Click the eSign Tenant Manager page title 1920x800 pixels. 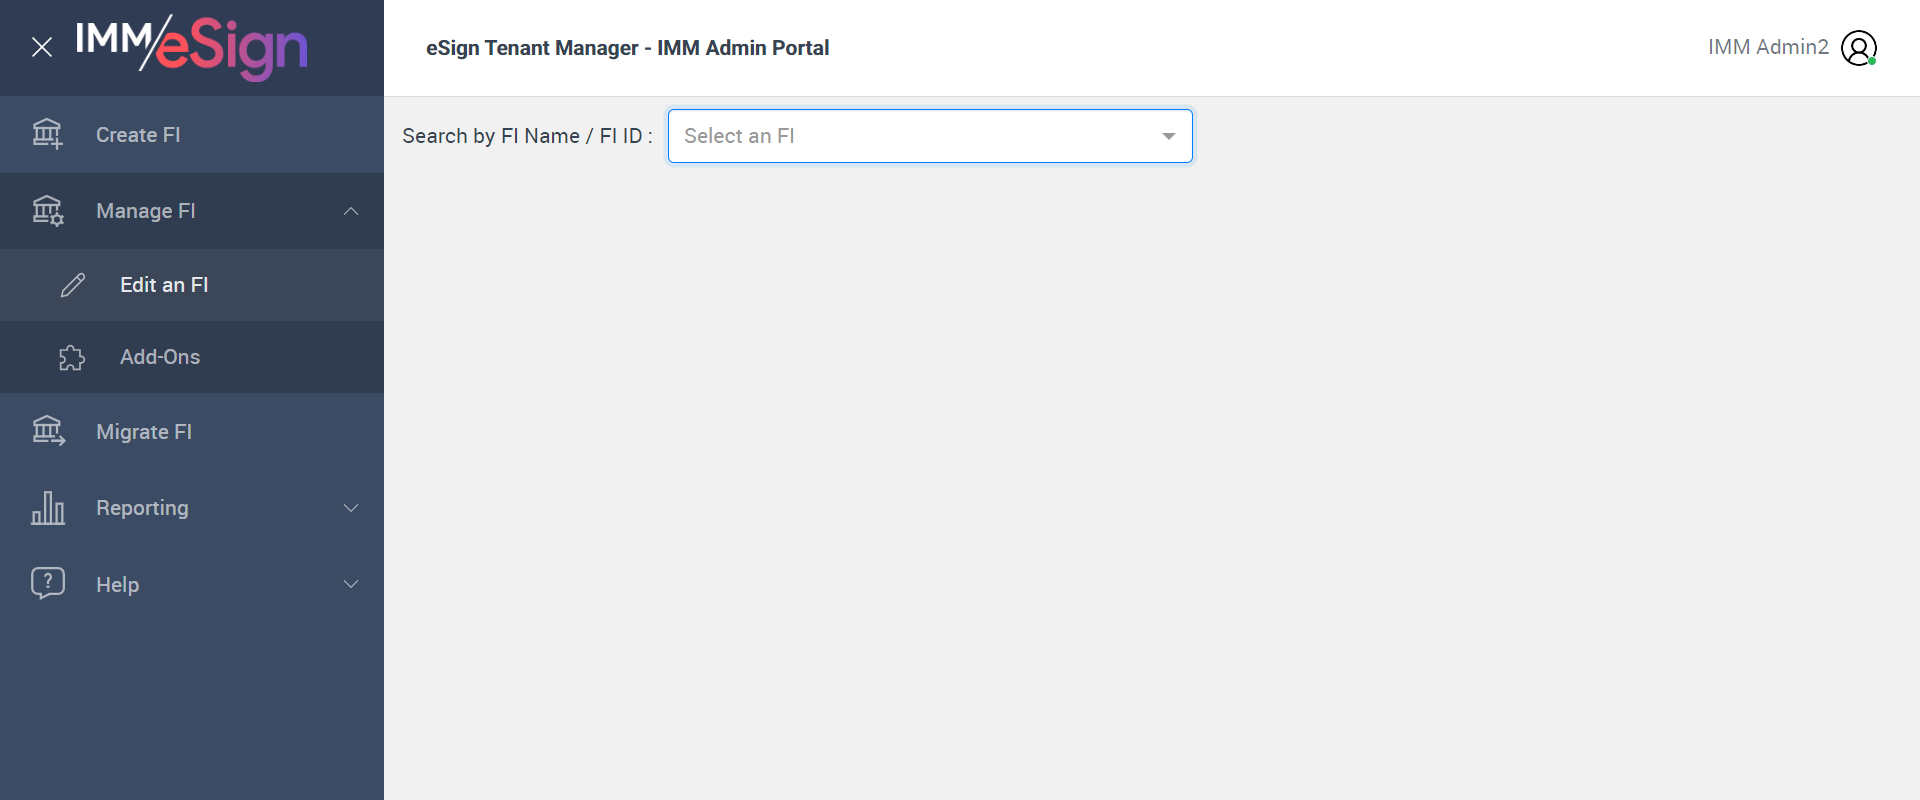click(627, 48)
